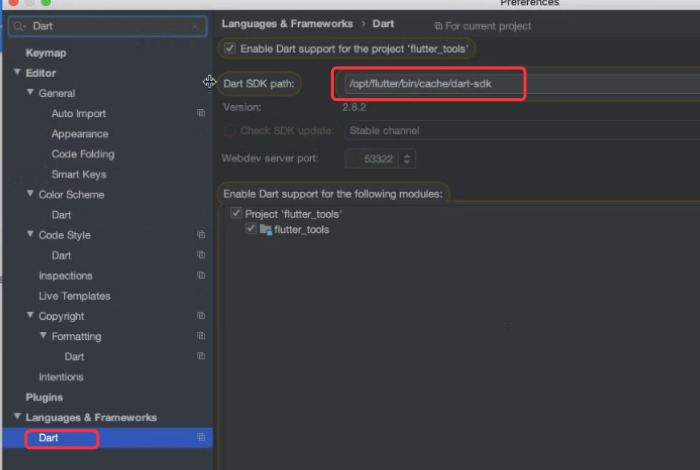This screenshot has height=470, width=700.
Task: Collapse the Code Style tree node
Action: (30, 234)
